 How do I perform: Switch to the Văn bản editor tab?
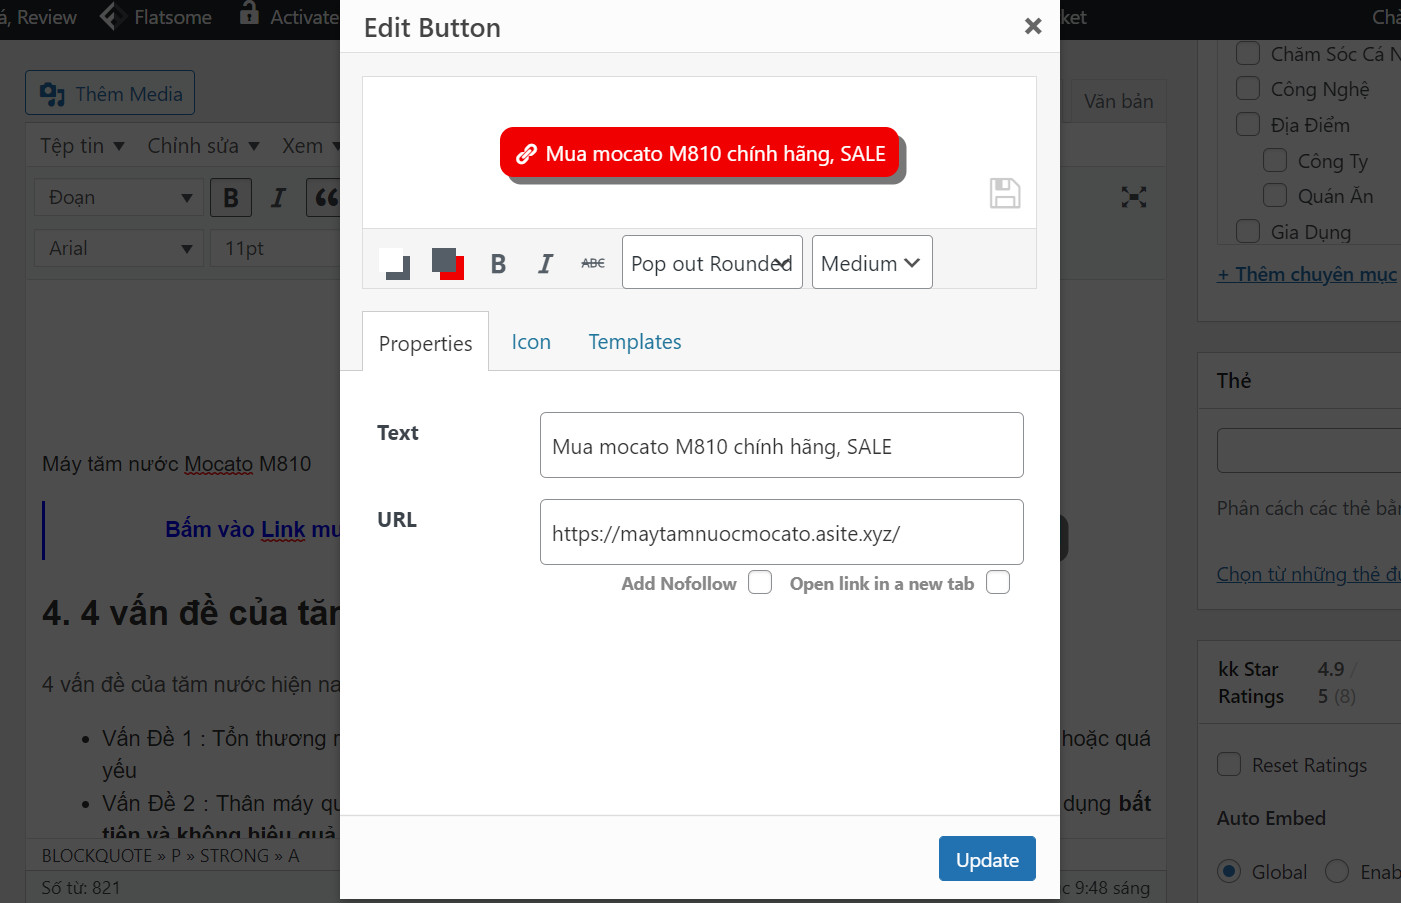[x=1118, y=101]
